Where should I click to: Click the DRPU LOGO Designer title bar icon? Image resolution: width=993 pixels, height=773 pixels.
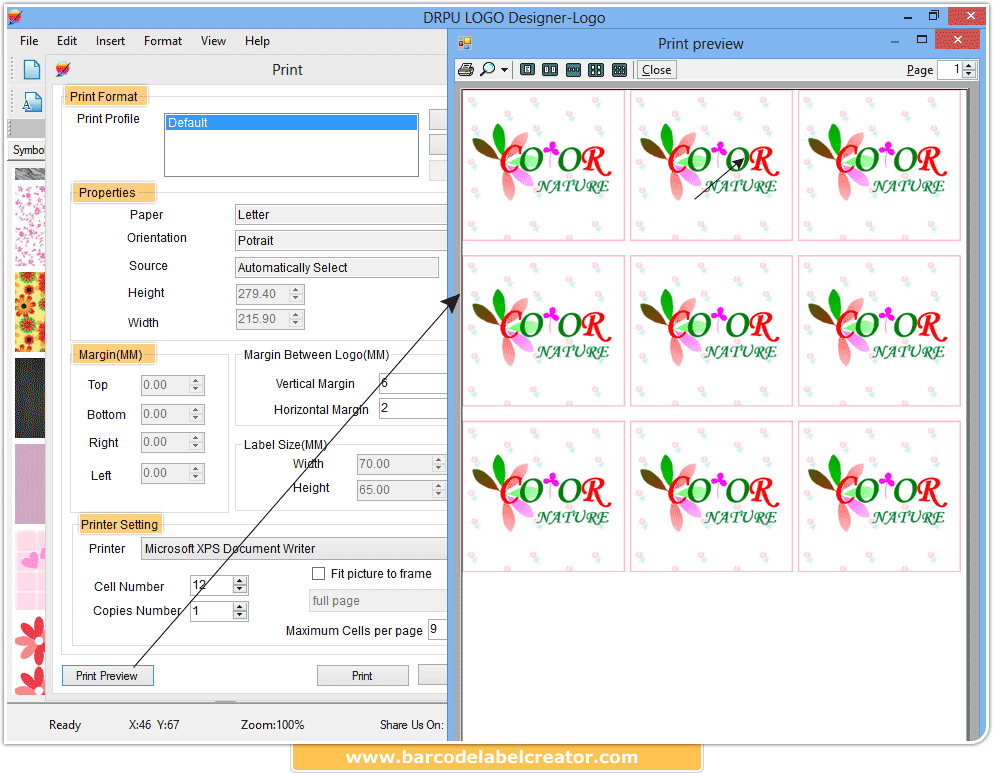tap(14, 16)
